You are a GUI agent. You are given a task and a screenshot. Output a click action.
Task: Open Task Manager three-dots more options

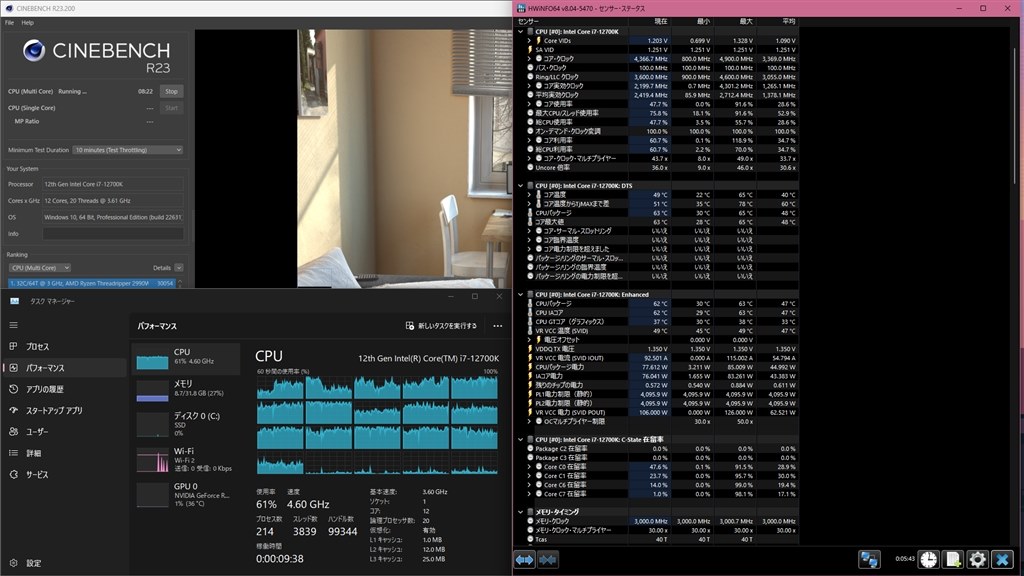(x=498, y=326)
